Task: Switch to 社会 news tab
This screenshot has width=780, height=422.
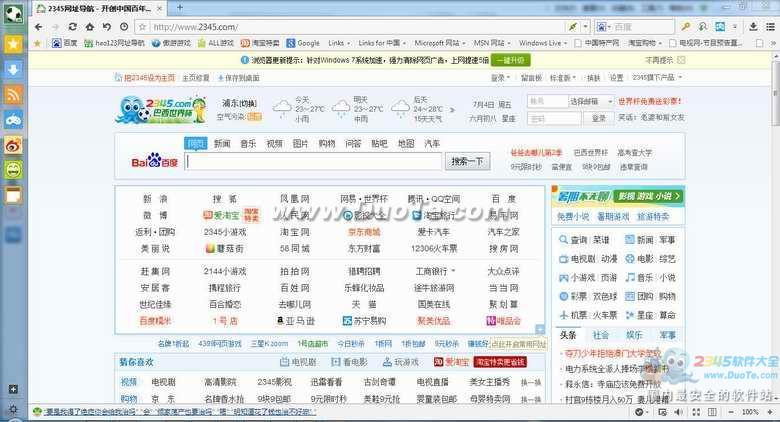Action: 601,335
